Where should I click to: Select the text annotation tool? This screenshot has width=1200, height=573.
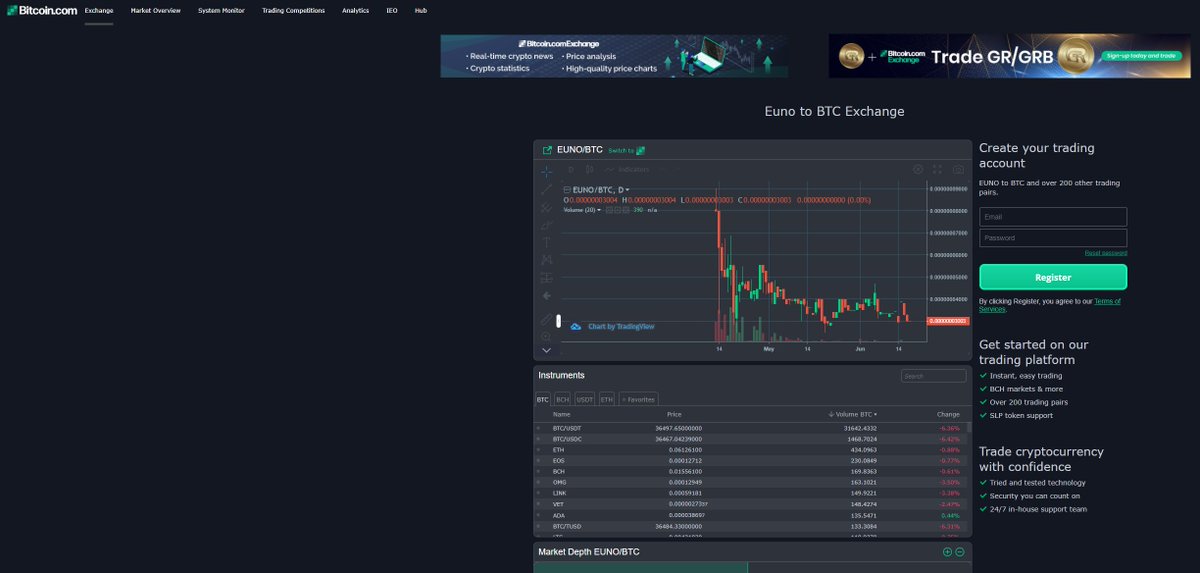click(546, 242)
